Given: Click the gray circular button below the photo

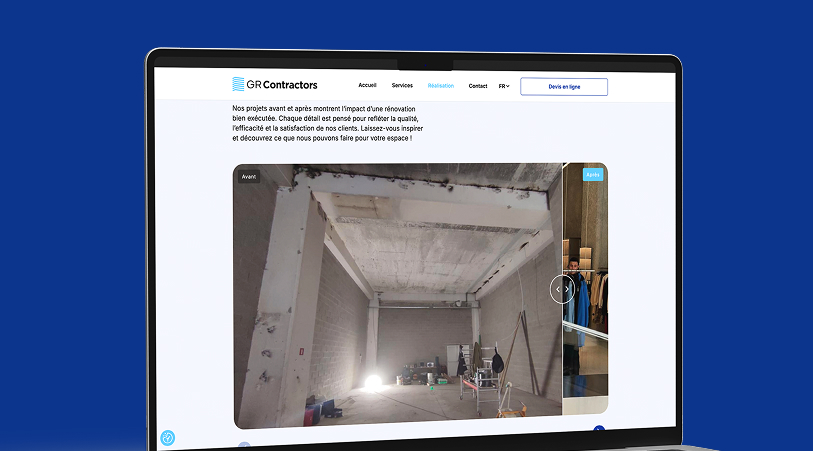Looking at the screenshot, I should [x=244, y=447].
